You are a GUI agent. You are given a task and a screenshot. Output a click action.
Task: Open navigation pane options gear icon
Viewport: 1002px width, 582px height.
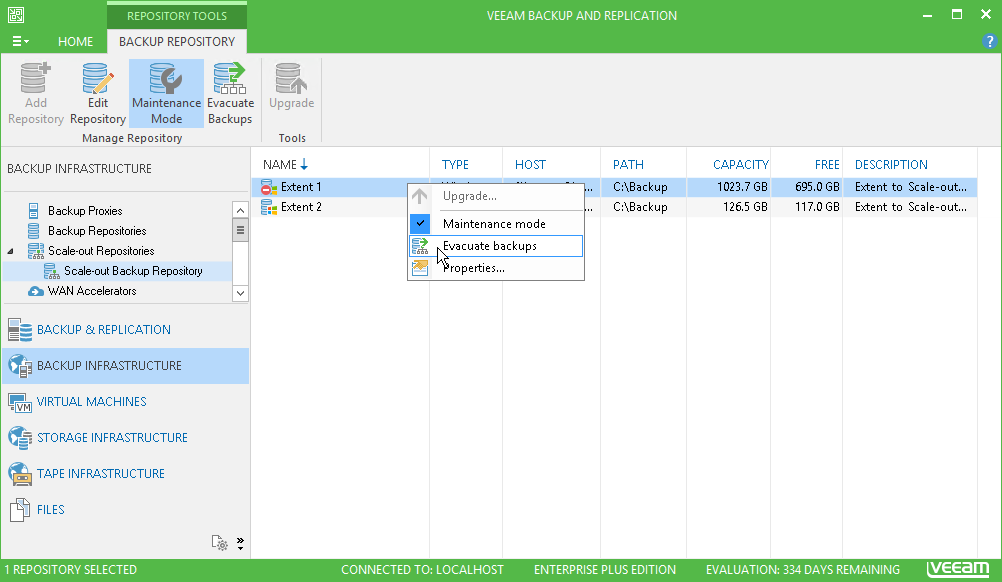pyautogui.click(x=219, y=543)
